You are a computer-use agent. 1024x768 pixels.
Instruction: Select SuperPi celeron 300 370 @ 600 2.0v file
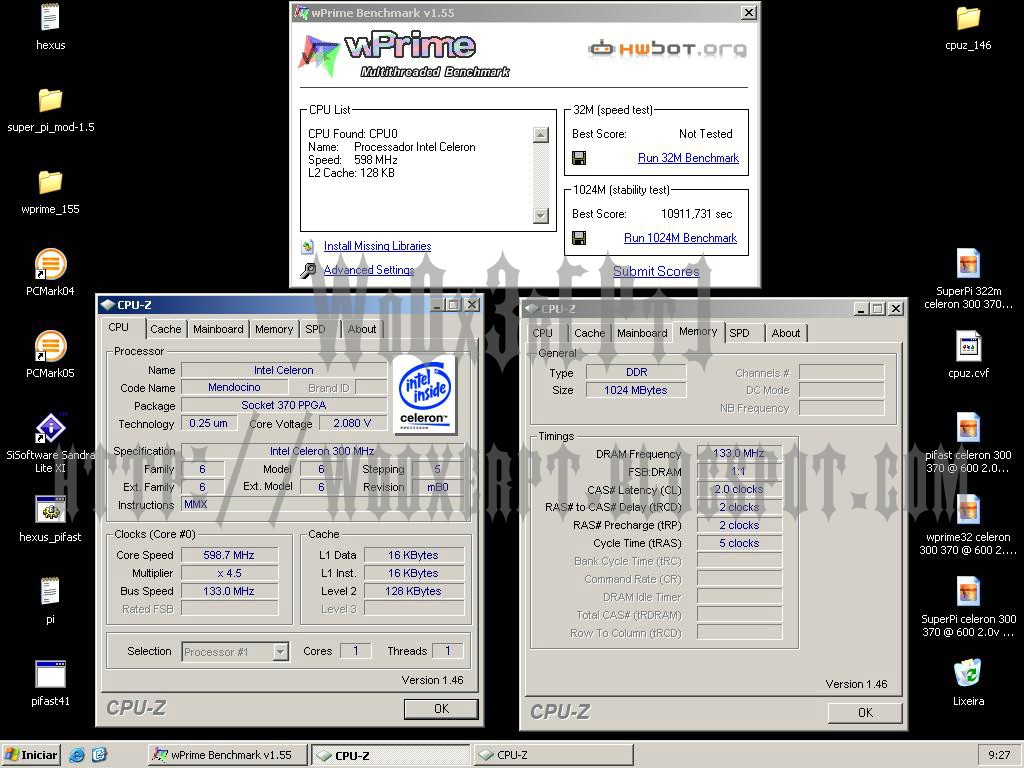[968, 592]
